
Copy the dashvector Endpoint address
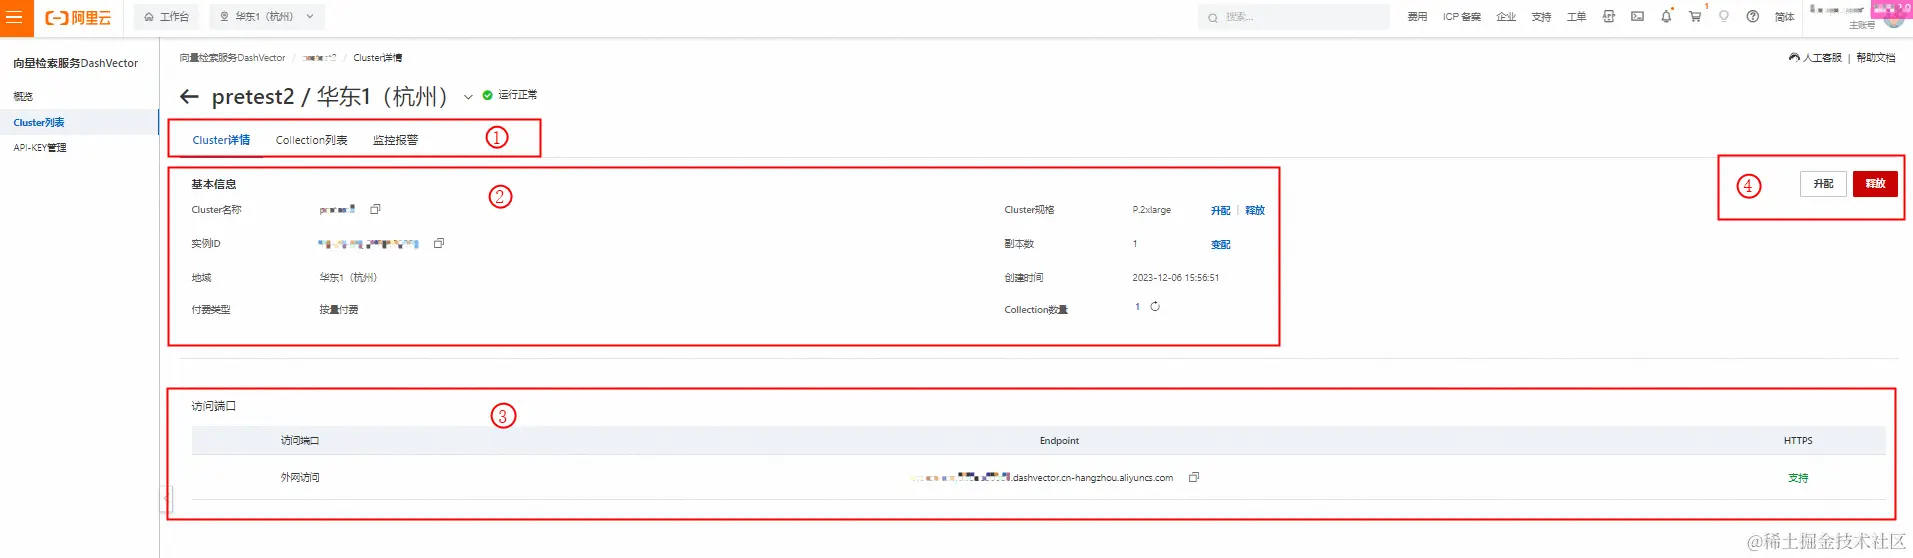coord(1194,477)
